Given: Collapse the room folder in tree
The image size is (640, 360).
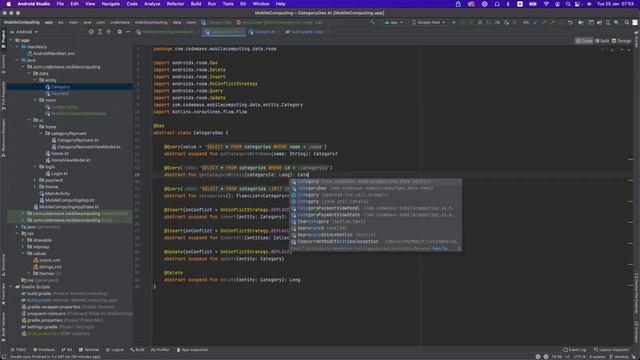Looking at the screenshot, I should [35, 100].
